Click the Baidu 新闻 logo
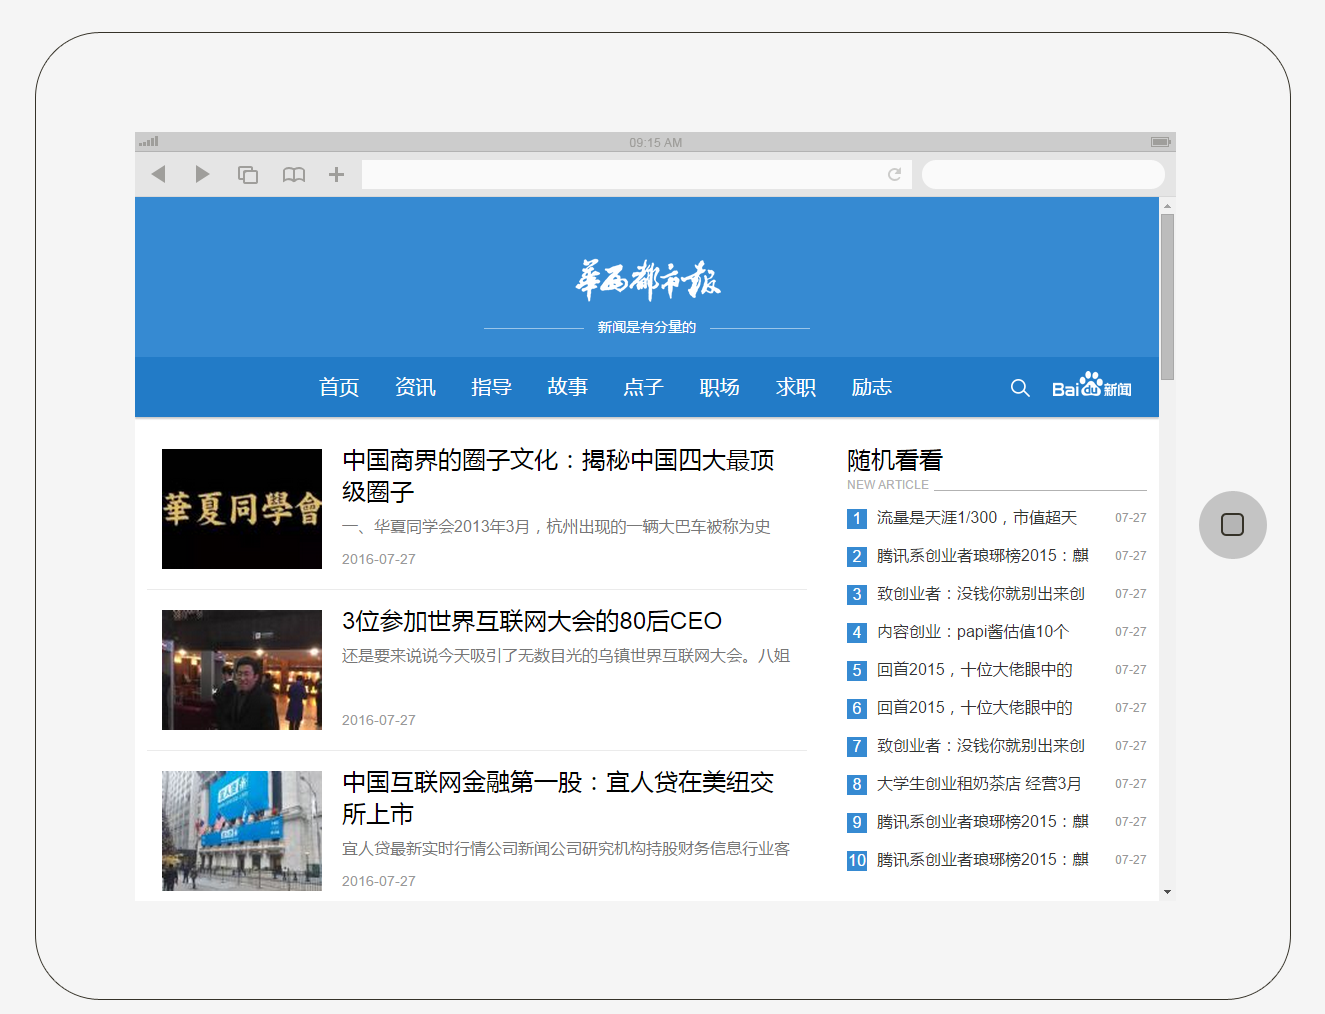Image resolution: width=1325 pixels, height=1014 pixels. pyautogui.click(x=1091, y=387)
